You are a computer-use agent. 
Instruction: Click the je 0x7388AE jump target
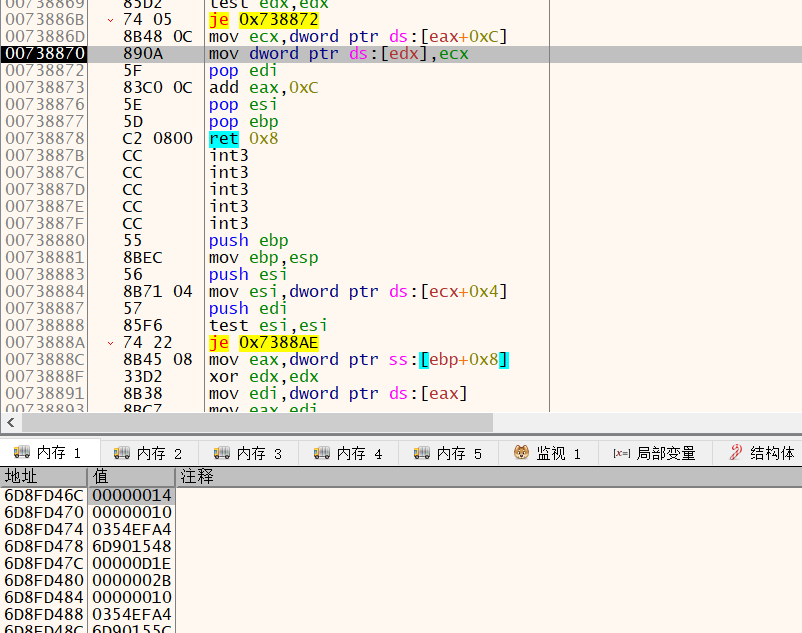(278, 343)
